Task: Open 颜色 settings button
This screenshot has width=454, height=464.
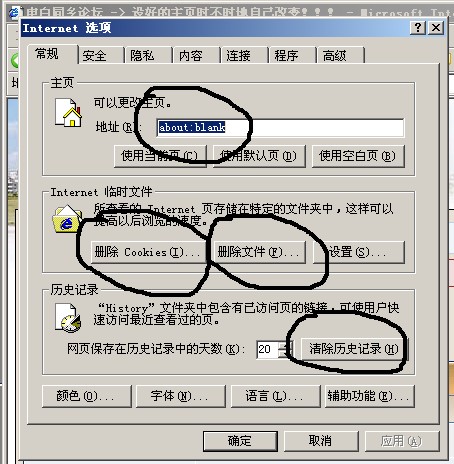Action: (87, 396)
